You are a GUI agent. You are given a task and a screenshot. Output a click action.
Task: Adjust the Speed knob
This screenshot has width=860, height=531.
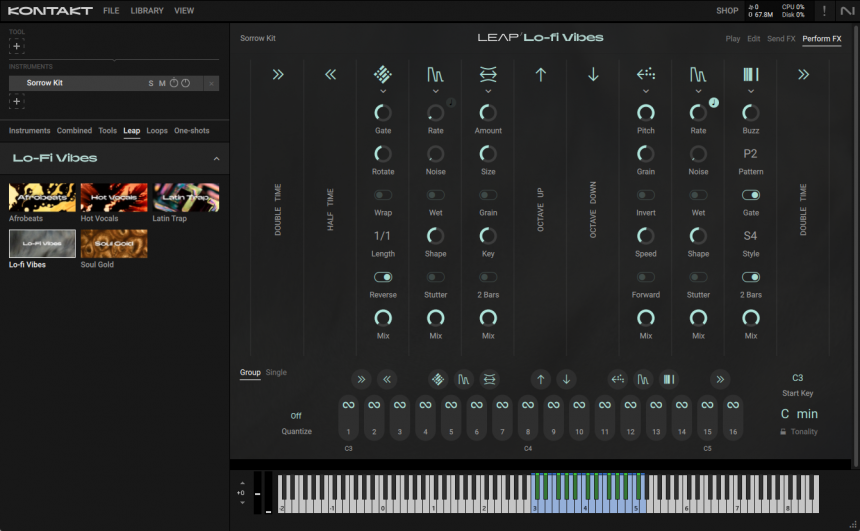646,236
